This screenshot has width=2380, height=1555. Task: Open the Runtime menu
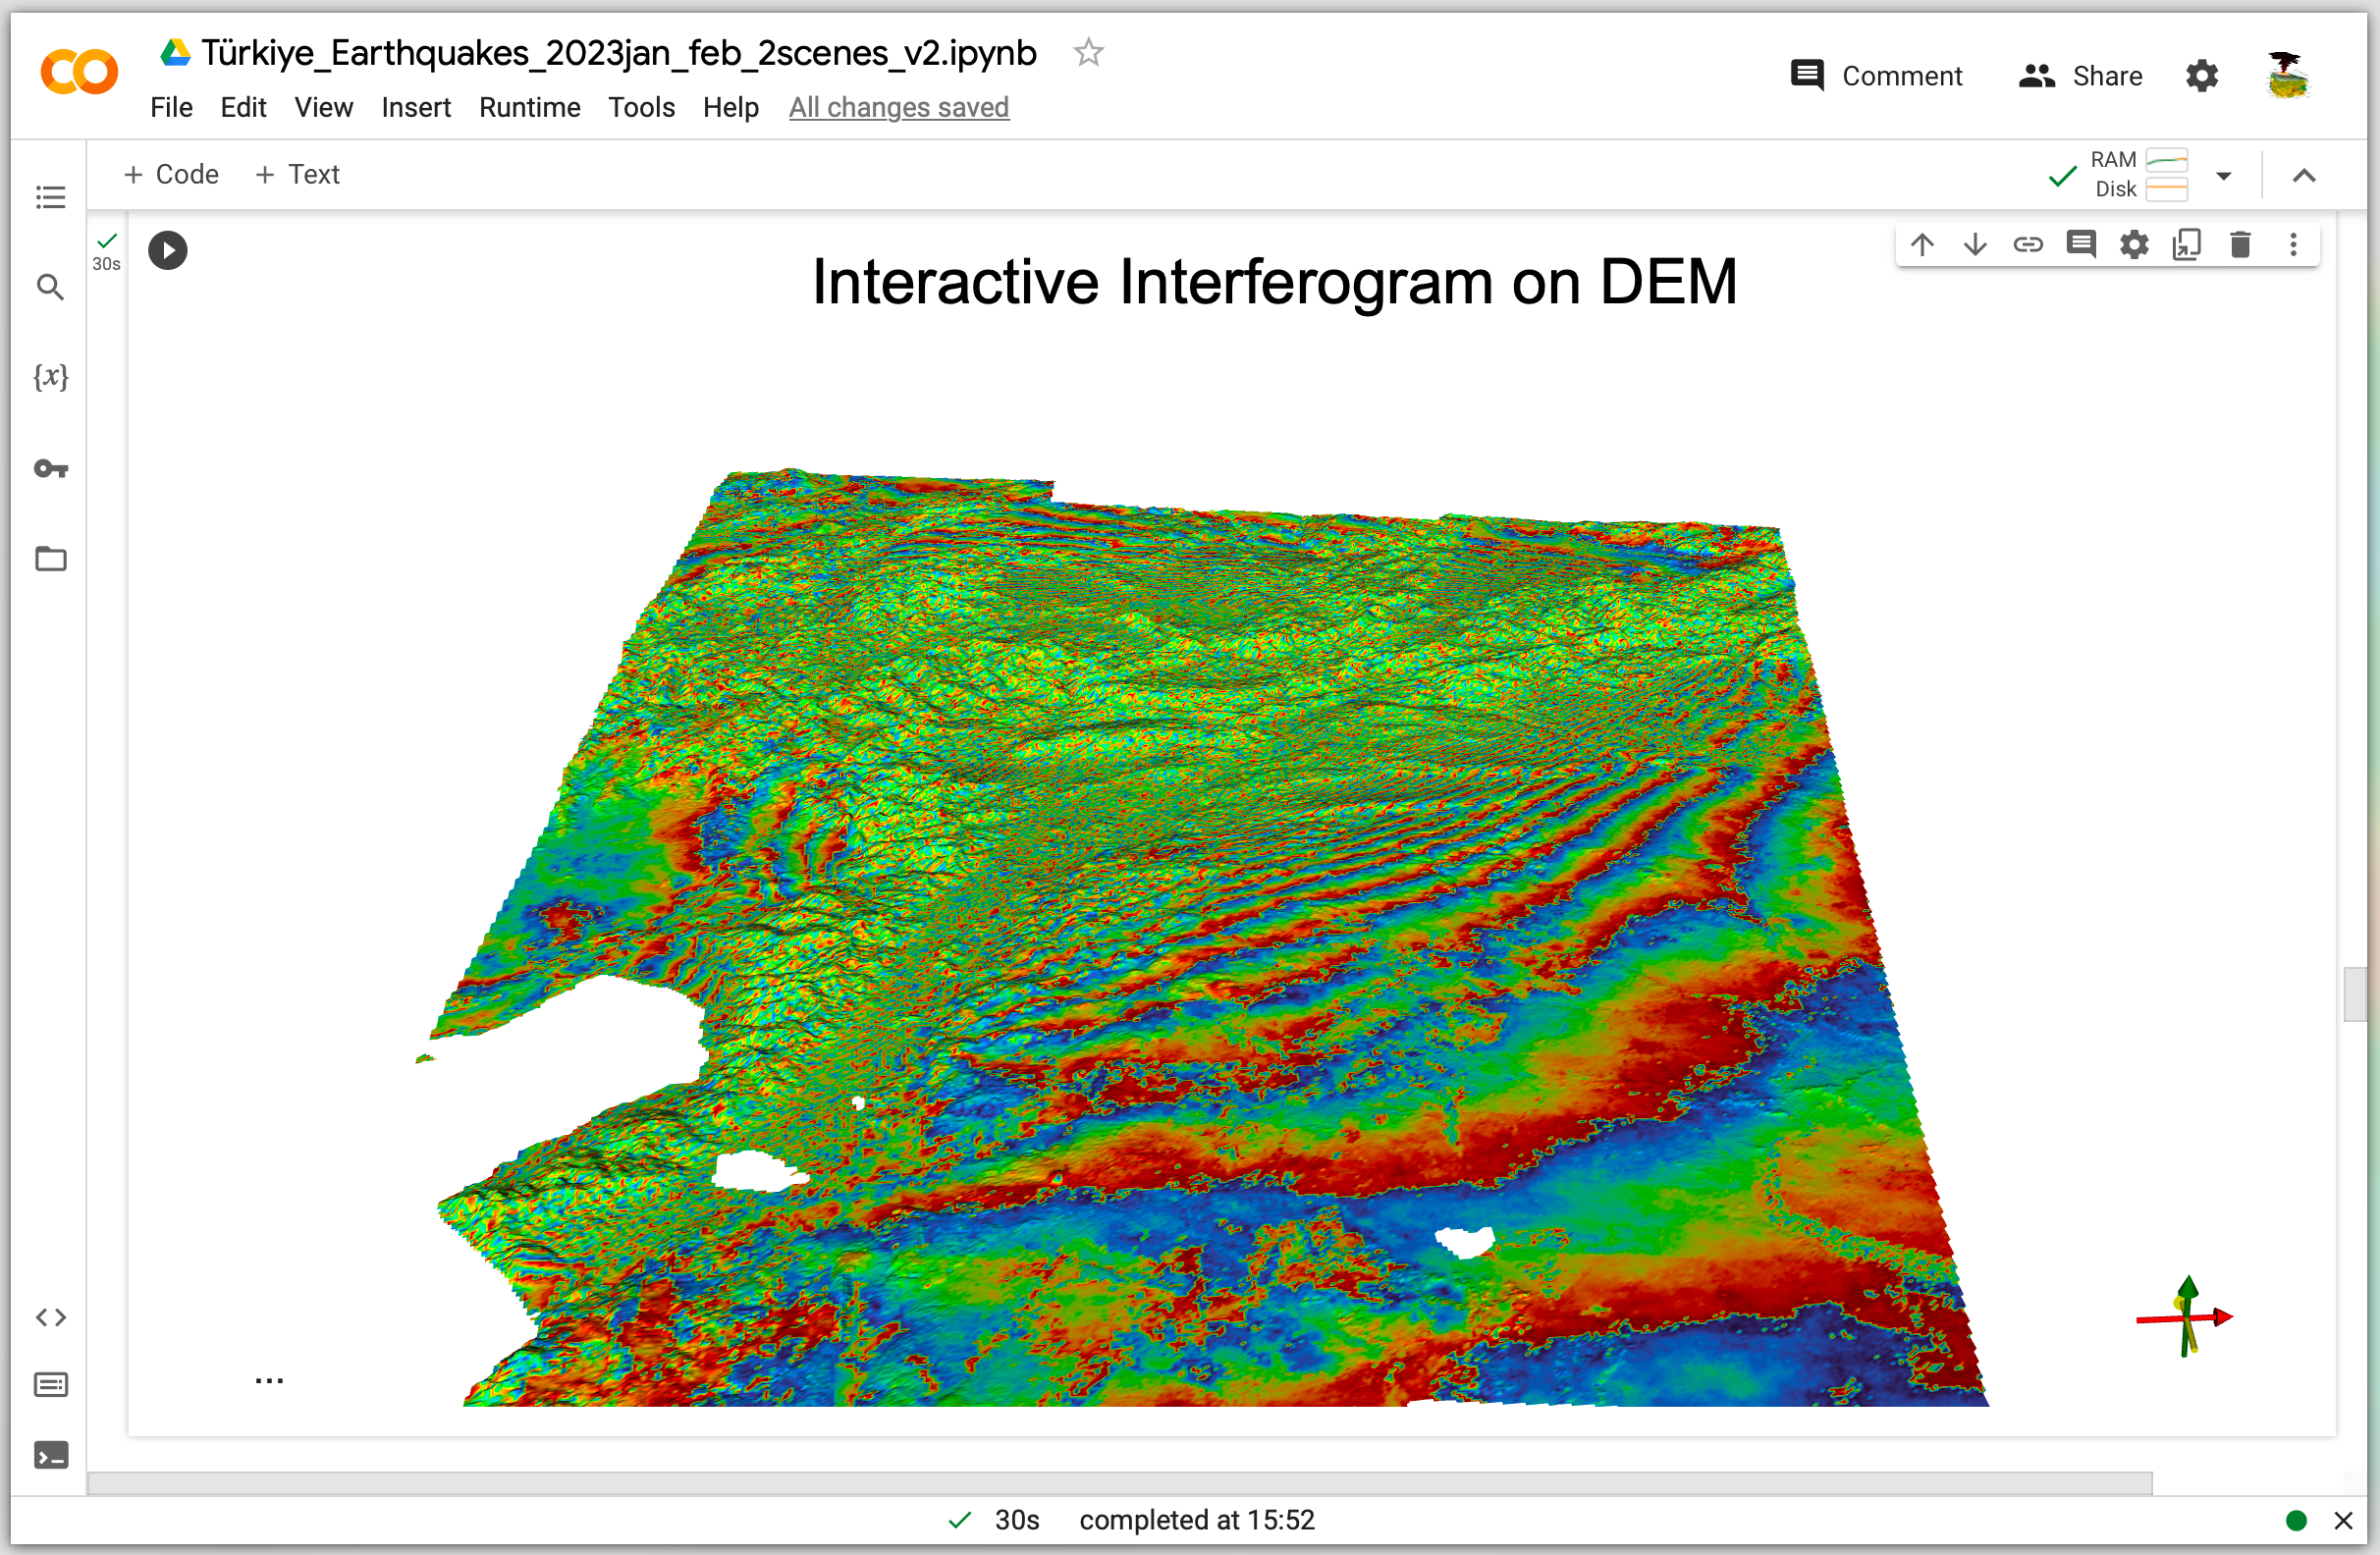tap(529, 107)
